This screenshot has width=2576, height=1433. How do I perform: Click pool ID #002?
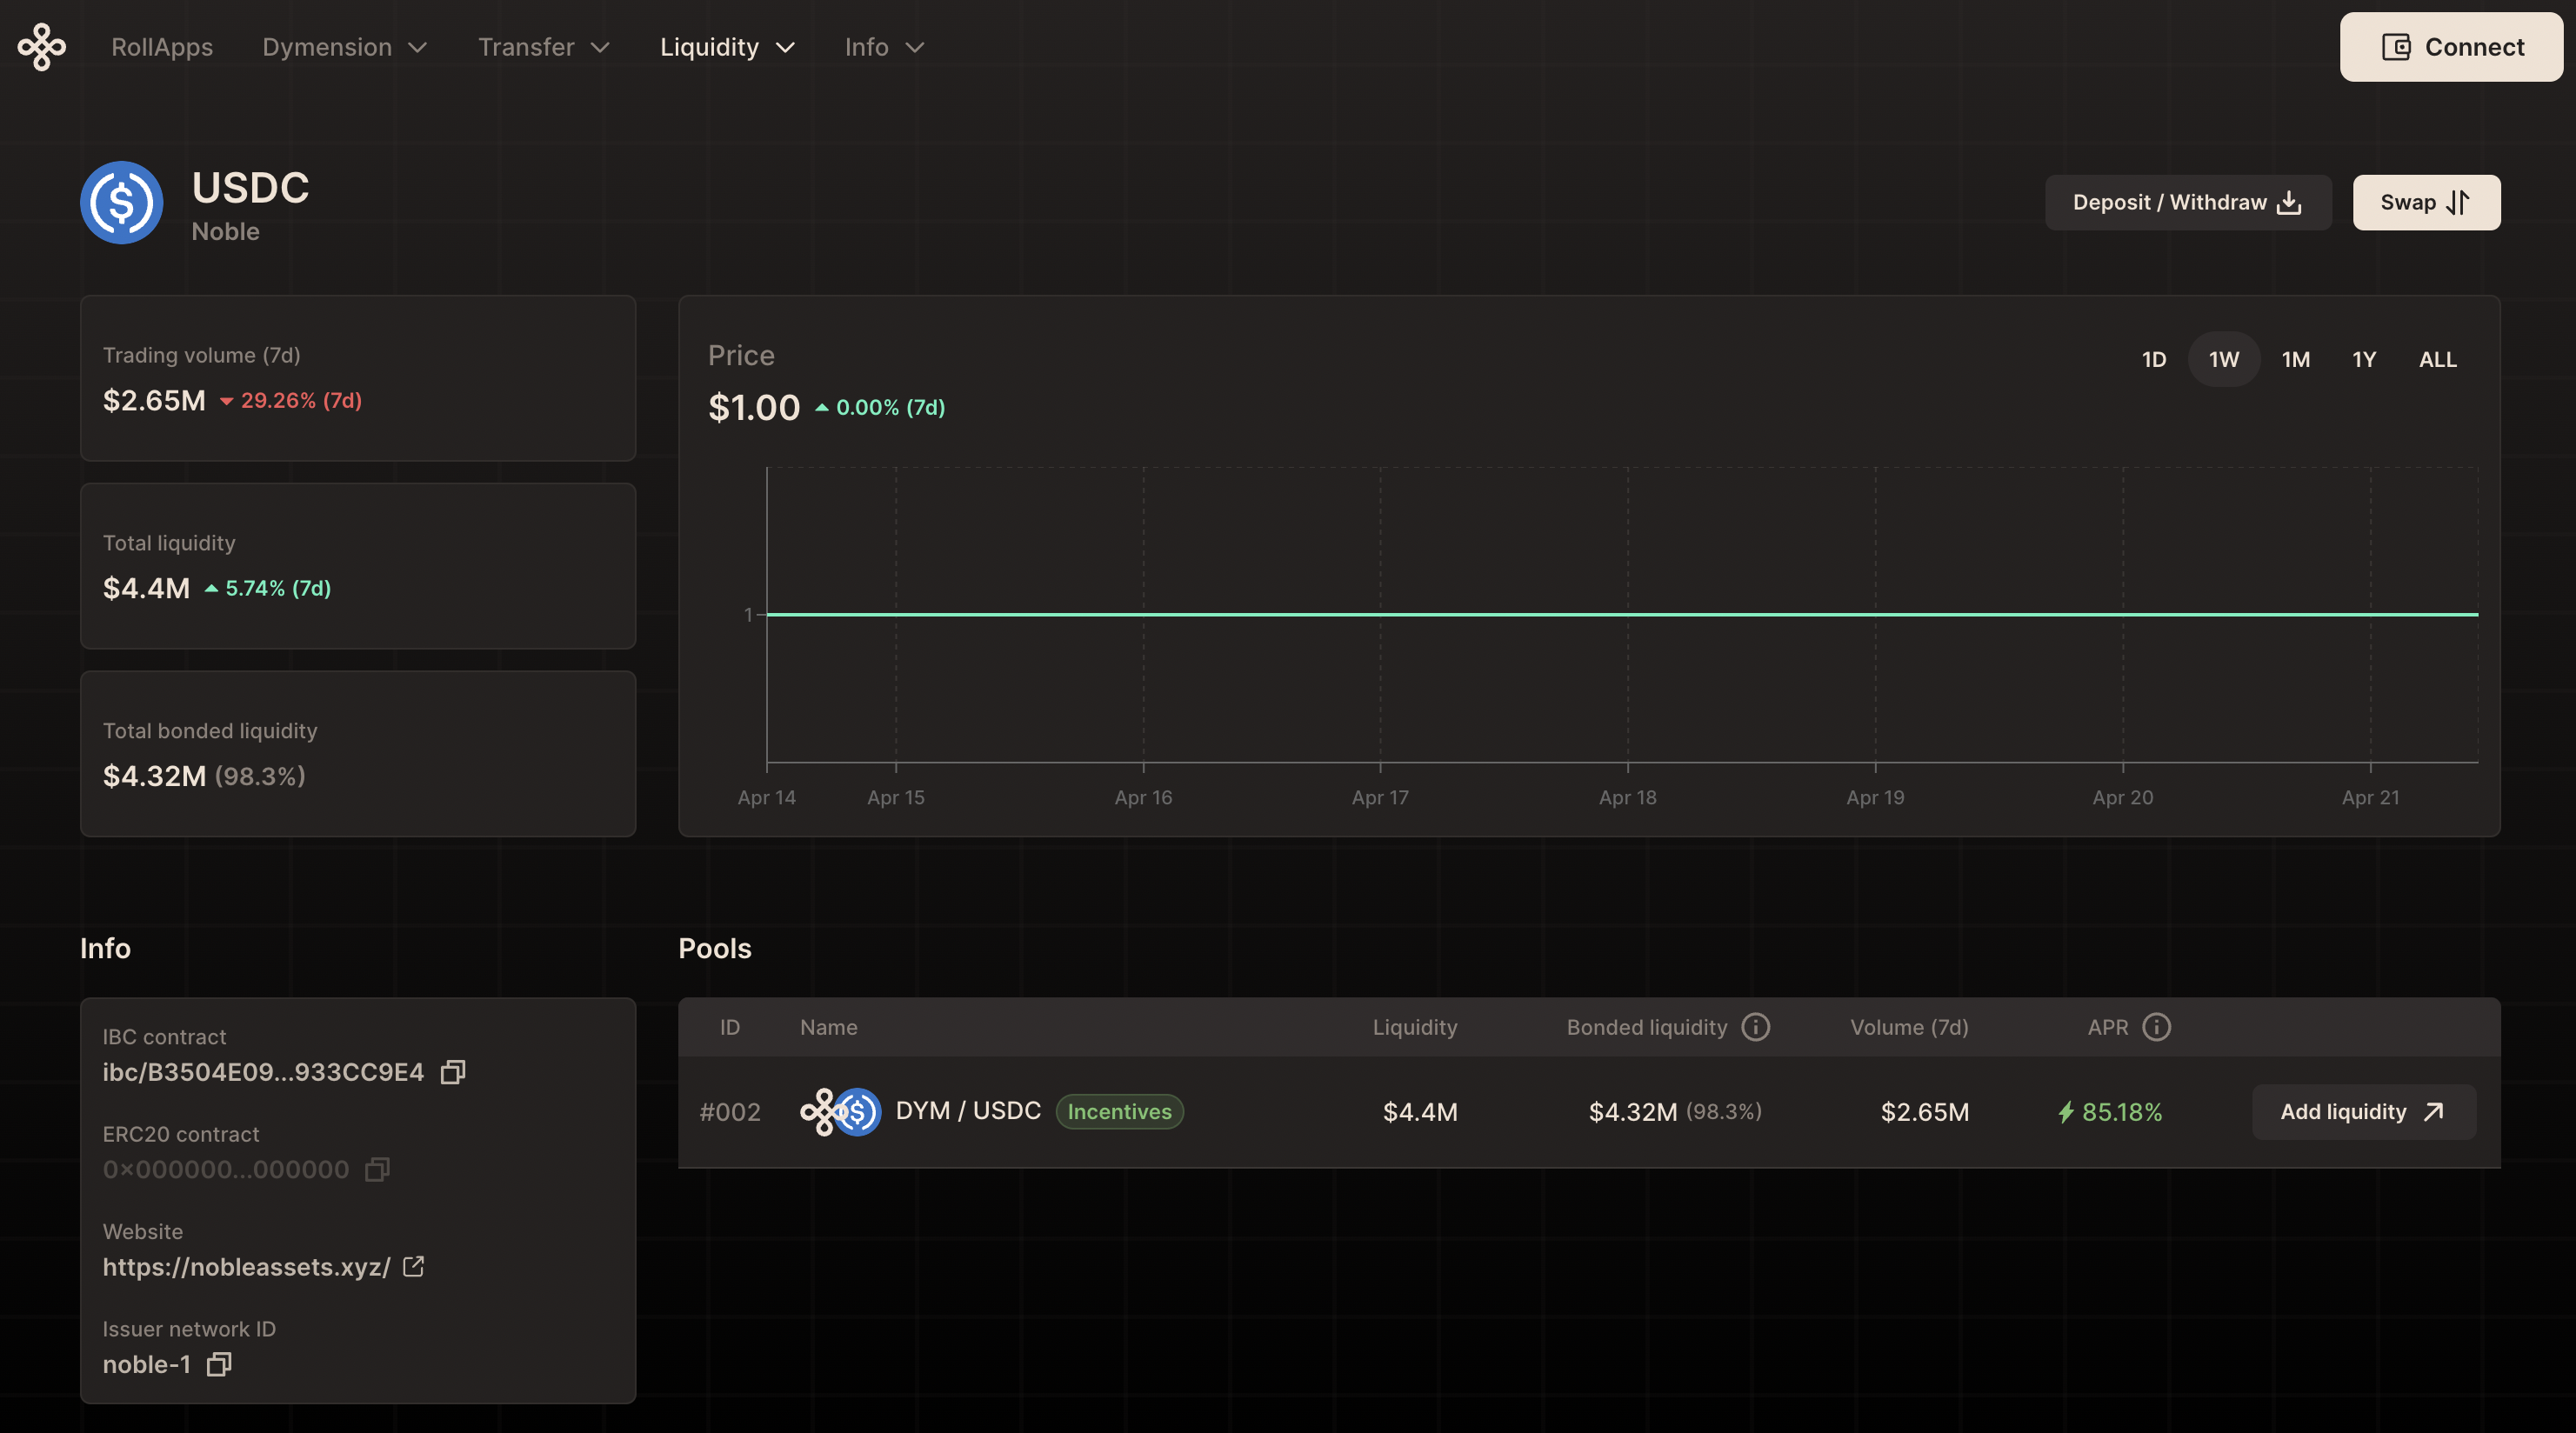730,1112
